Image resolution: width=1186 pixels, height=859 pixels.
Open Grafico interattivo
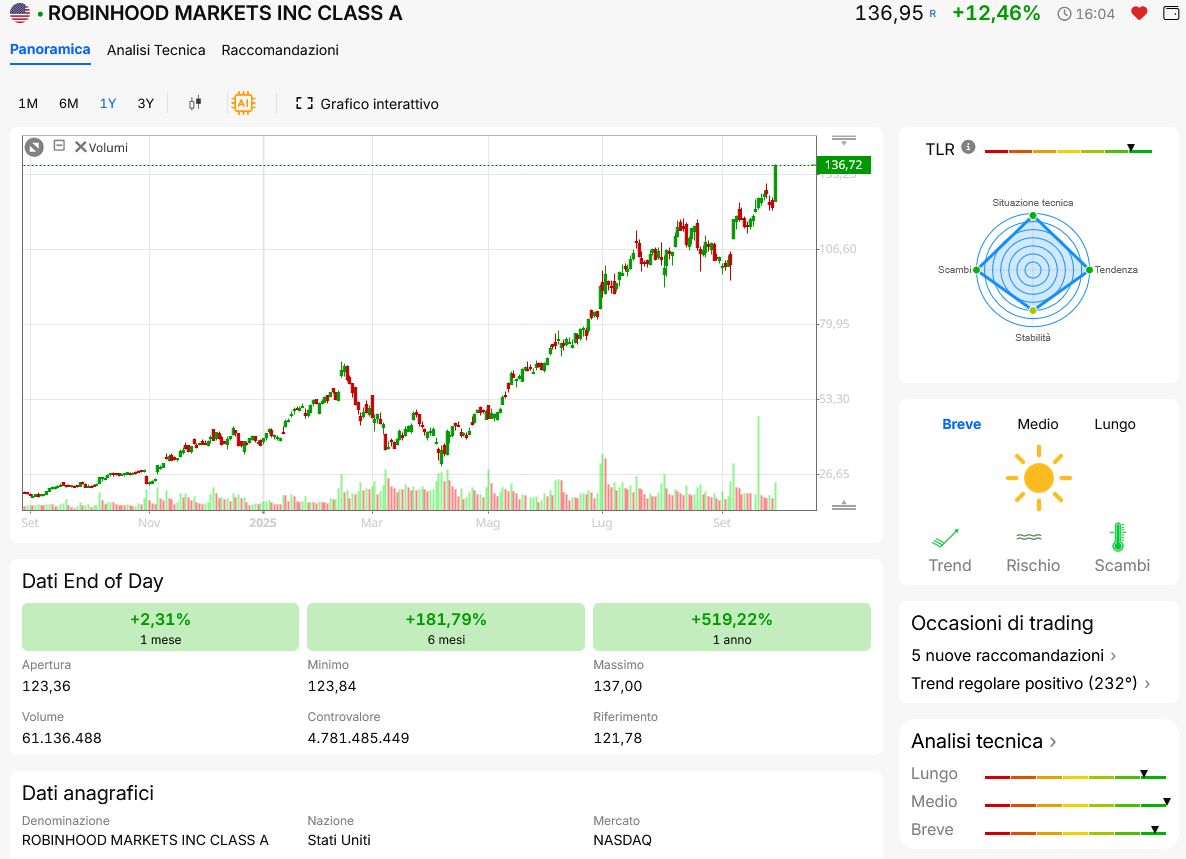point(367,104)
